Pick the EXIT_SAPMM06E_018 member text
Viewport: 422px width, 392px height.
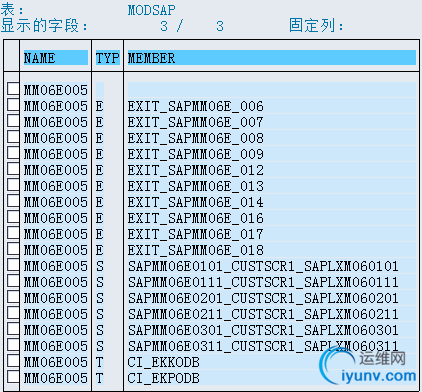tap(196, 250)
